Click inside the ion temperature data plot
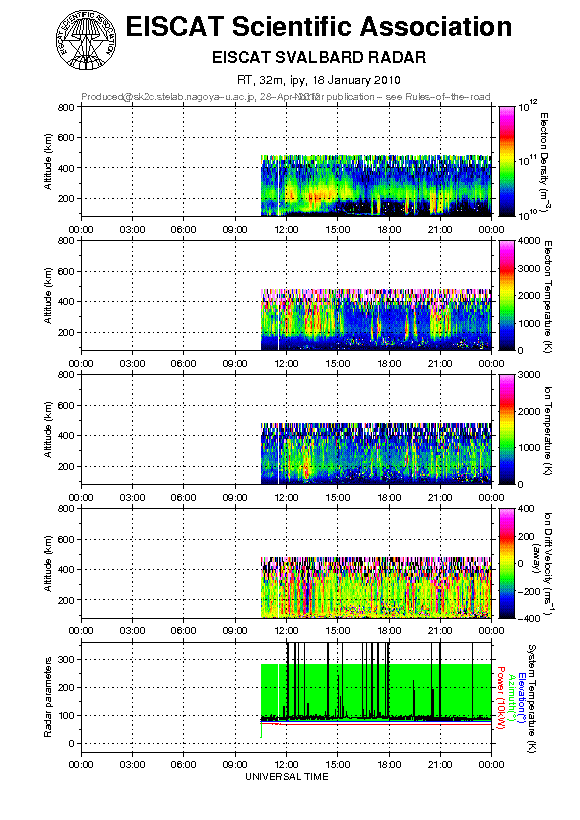The width and height of the screenshot is (580, 820). (x=376, y=453)
